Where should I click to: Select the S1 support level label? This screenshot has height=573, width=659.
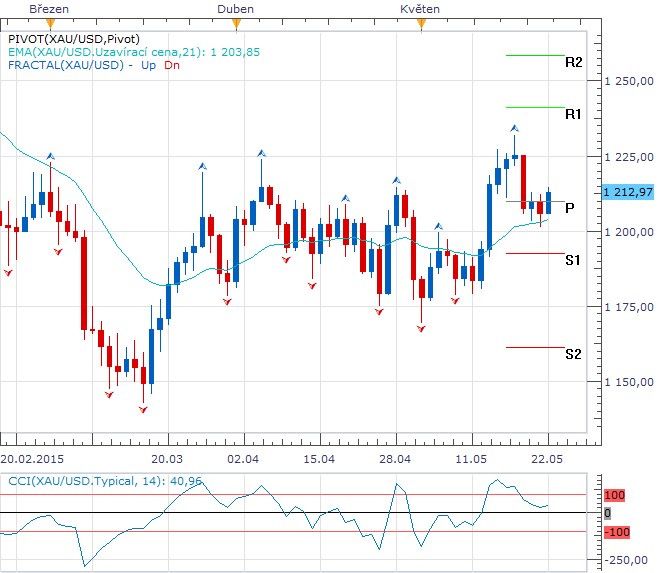point(573,260)
